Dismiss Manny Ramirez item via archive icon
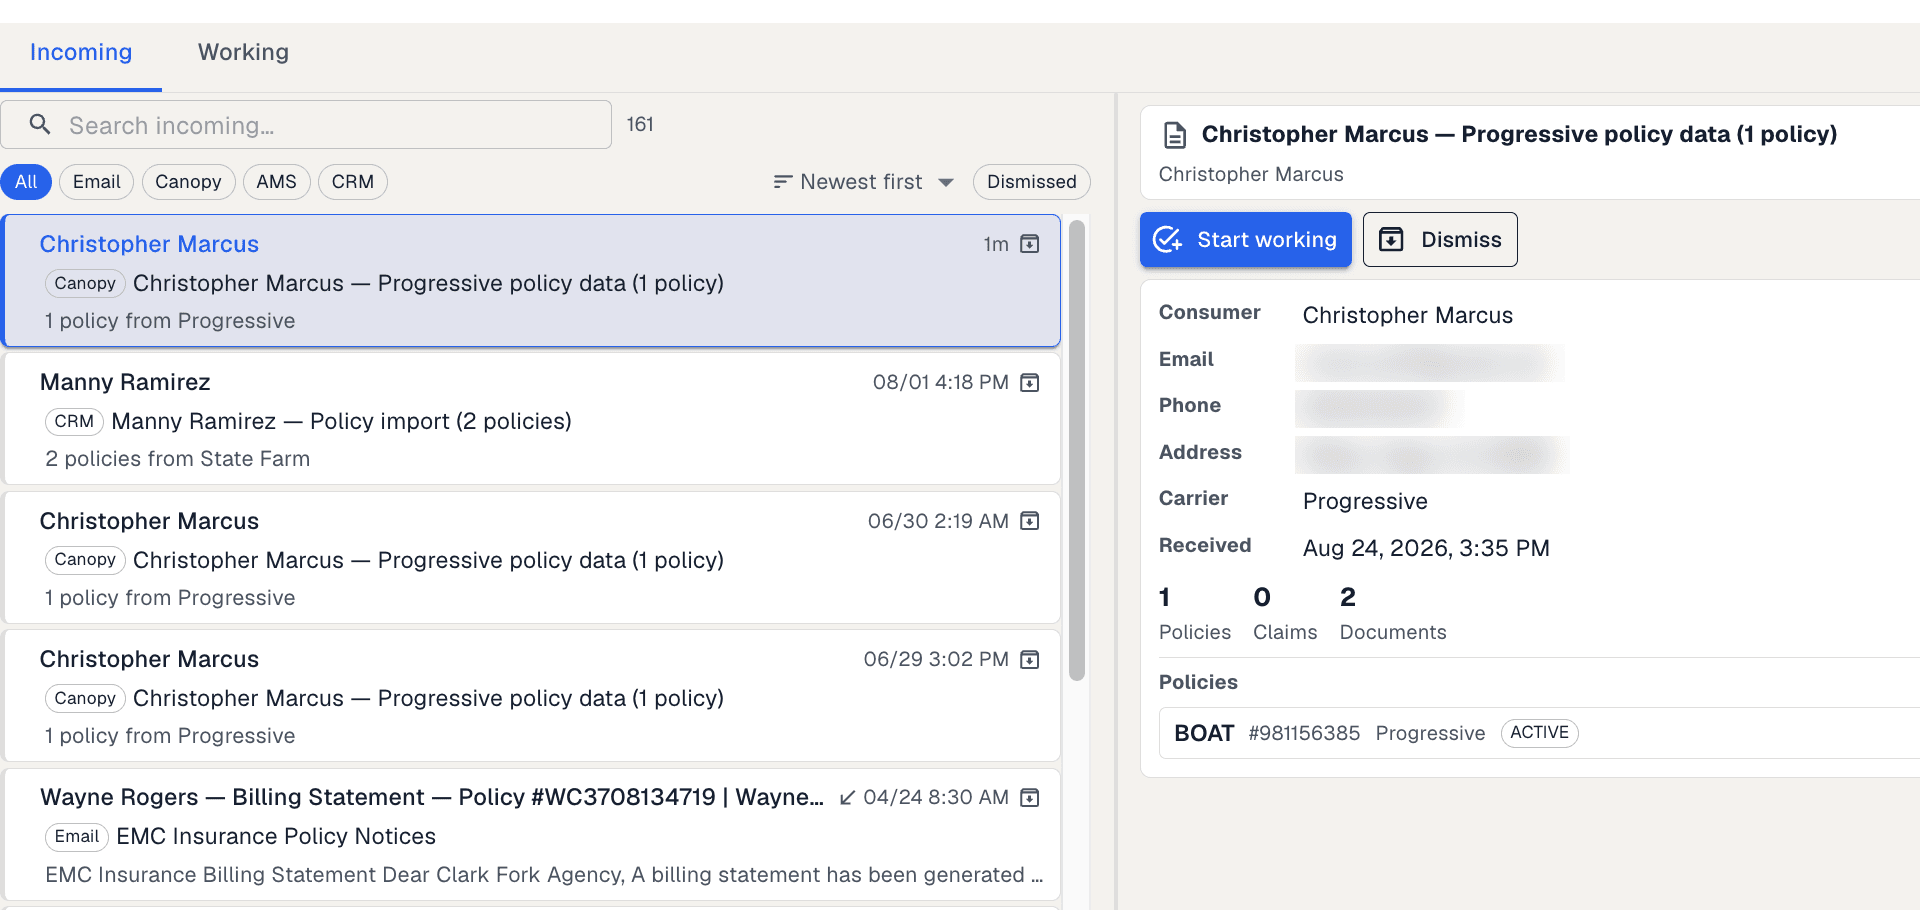 point(1030,383)
